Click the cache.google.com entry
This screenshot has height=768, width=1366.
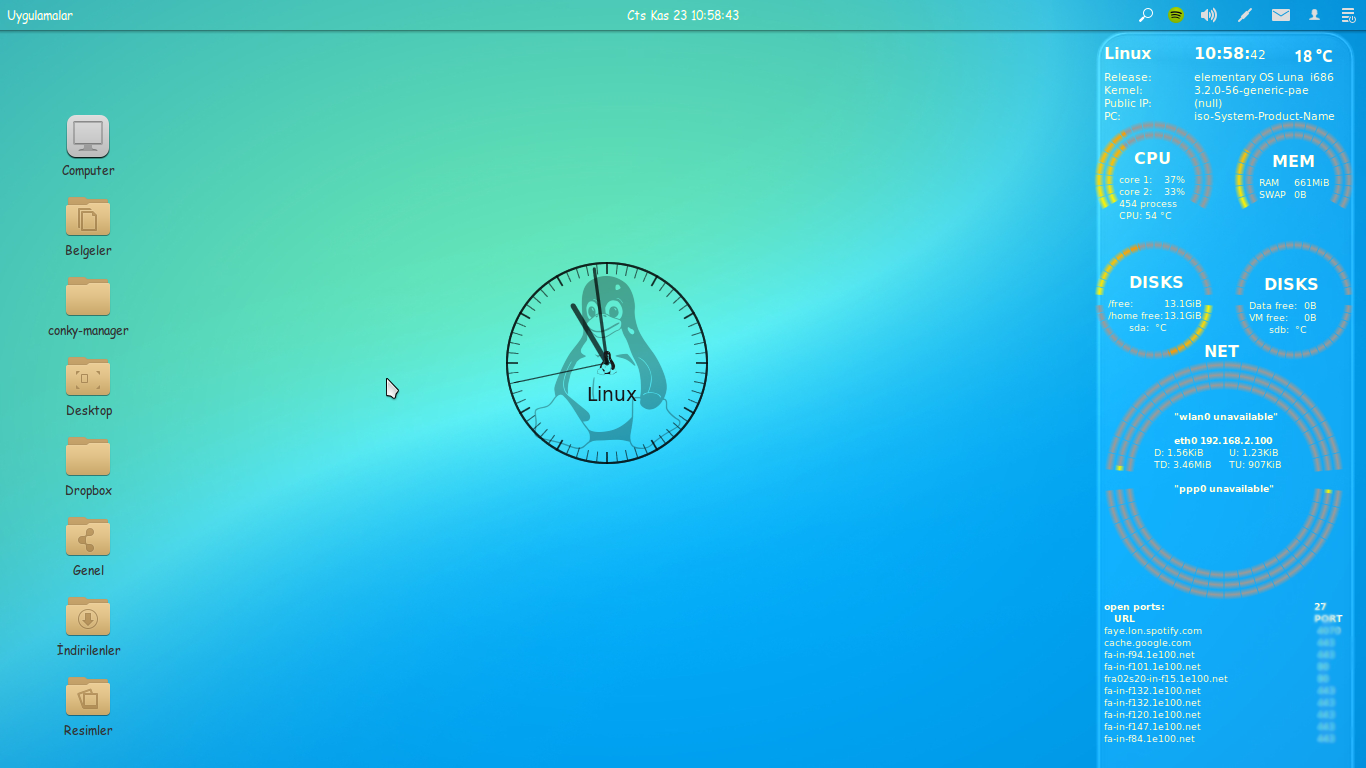click(1148, 643)
